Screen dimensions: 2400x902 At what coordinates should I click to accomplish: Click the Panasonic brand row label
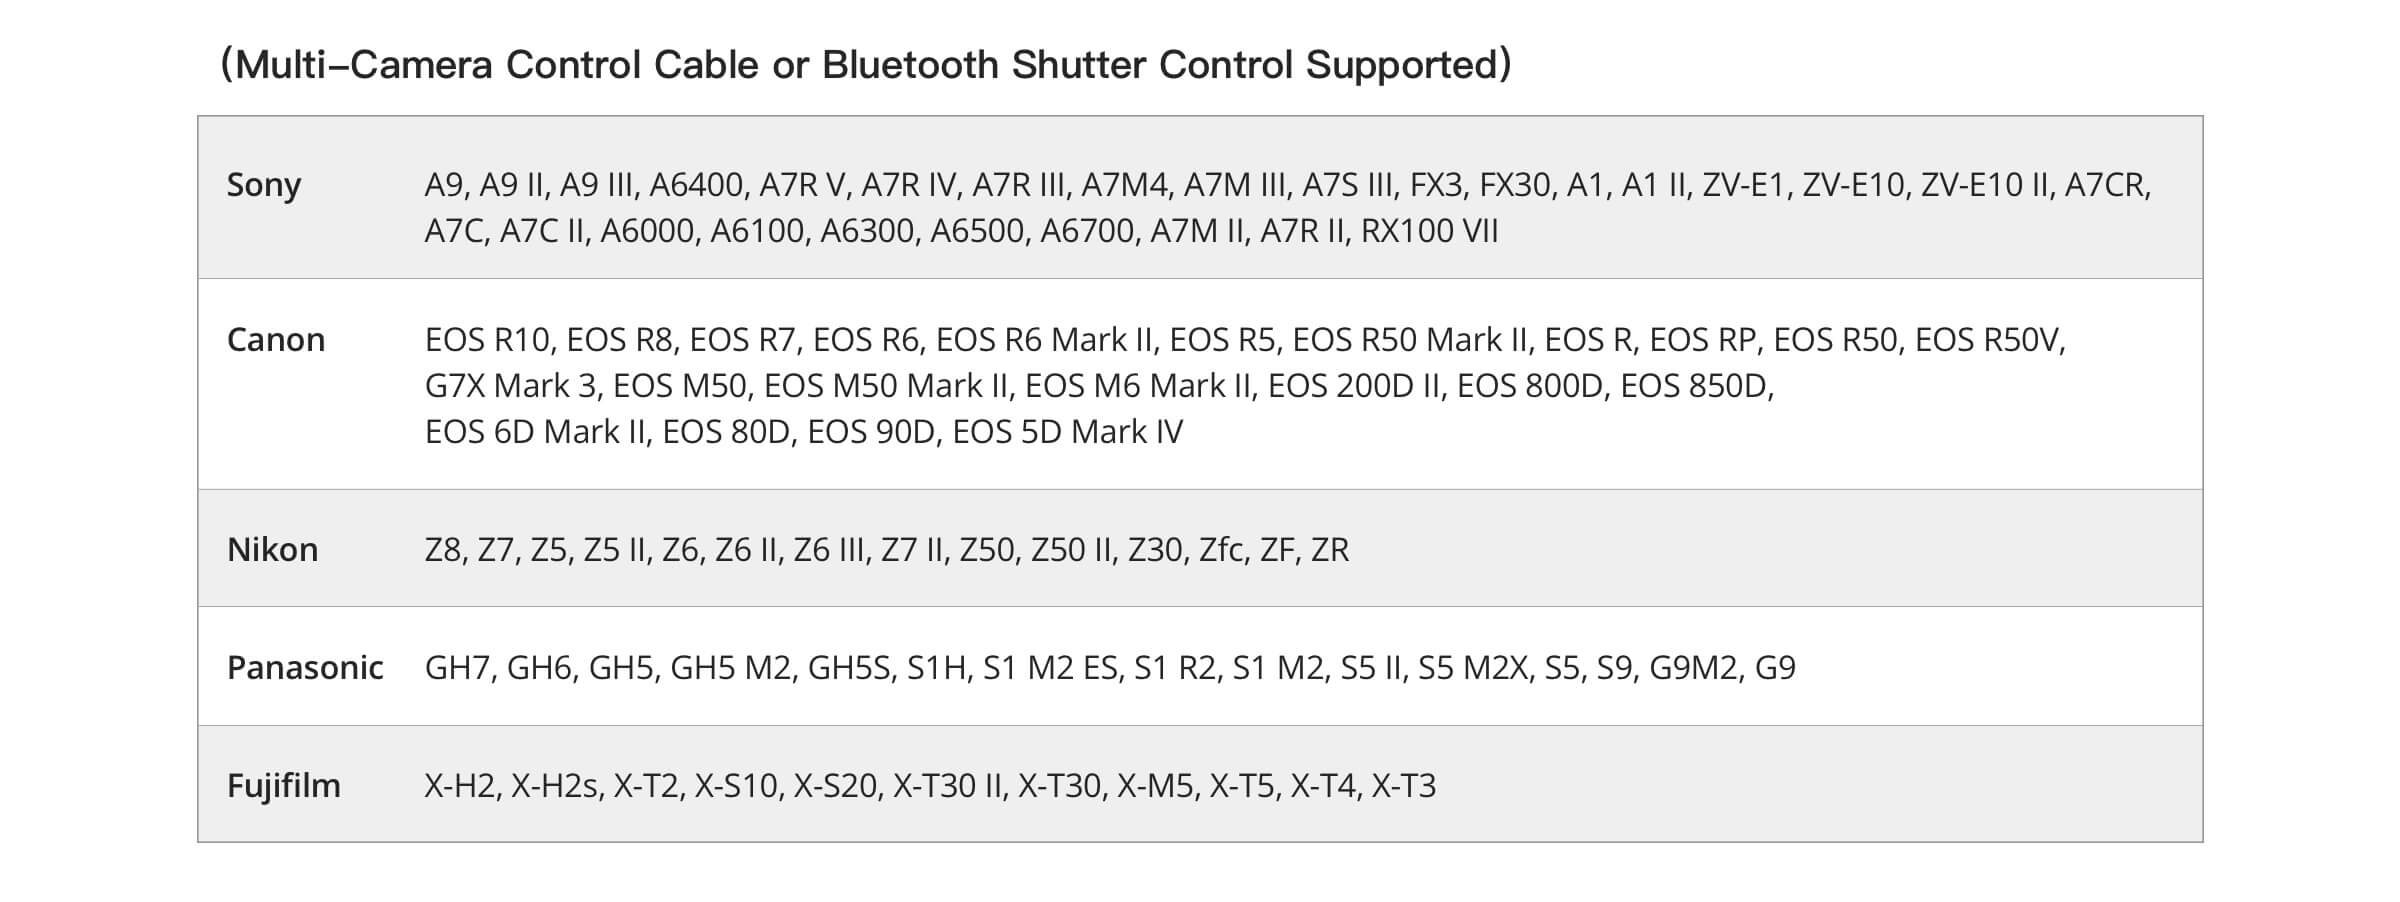tap(305, 667)
